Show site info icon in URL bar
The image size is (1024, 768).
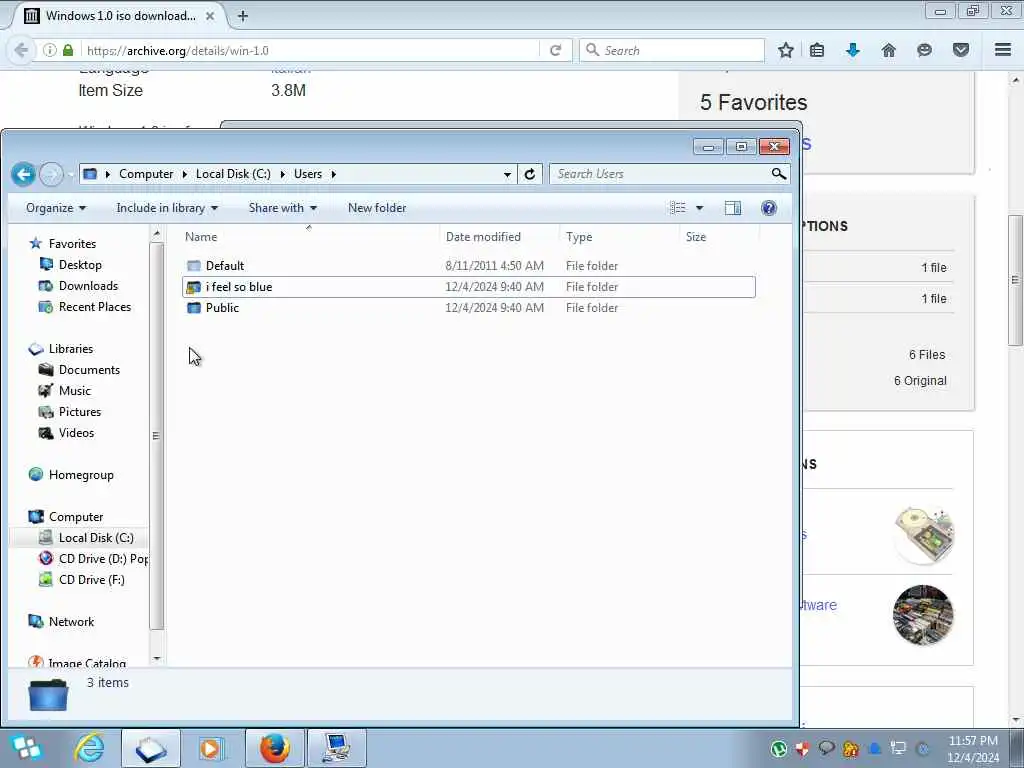click(50, 50)
